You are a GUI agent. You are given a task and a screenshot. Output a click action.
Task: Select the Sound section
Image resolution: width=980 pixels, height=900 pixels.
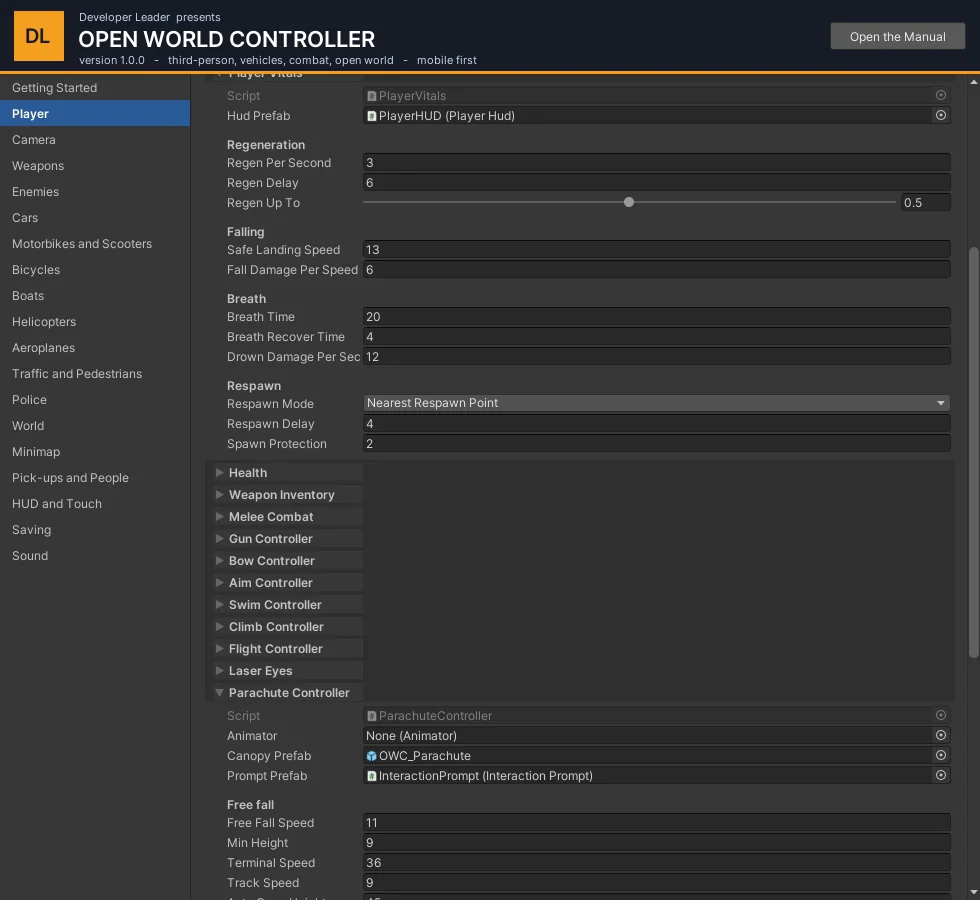click(x=95, y=556)
